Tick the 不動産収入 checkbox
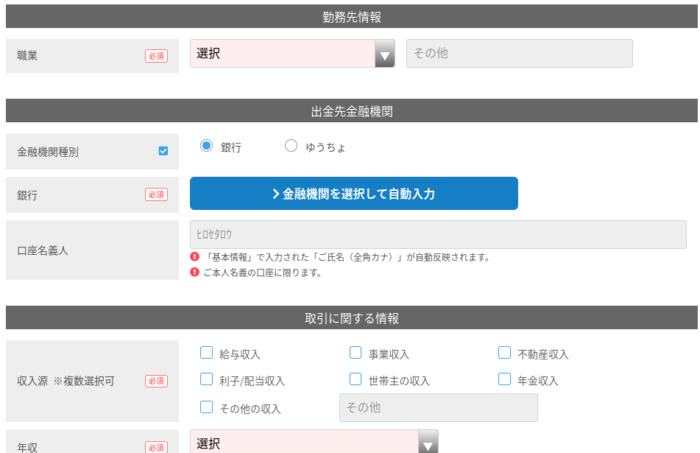The height and width of the screenshot is (453, 700). coord(504,353)
